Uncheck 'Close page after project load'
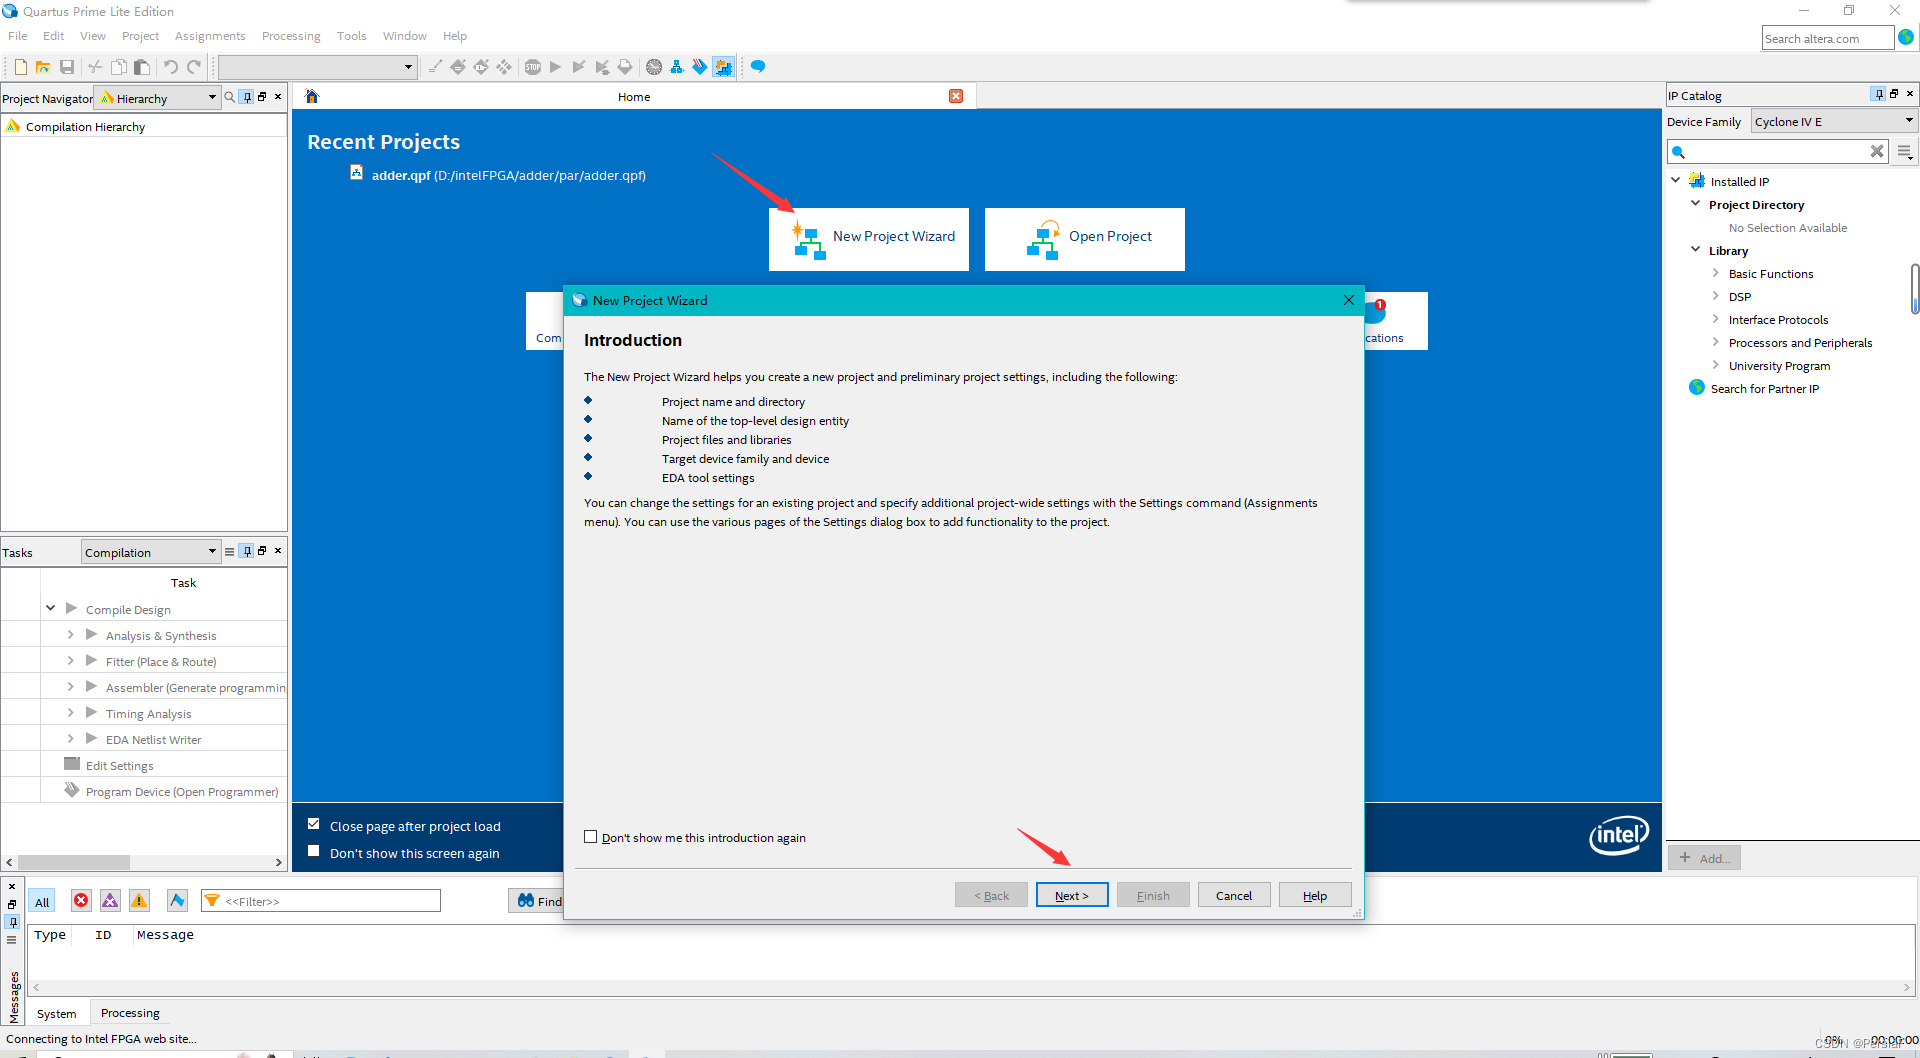 tap(314, 824)
